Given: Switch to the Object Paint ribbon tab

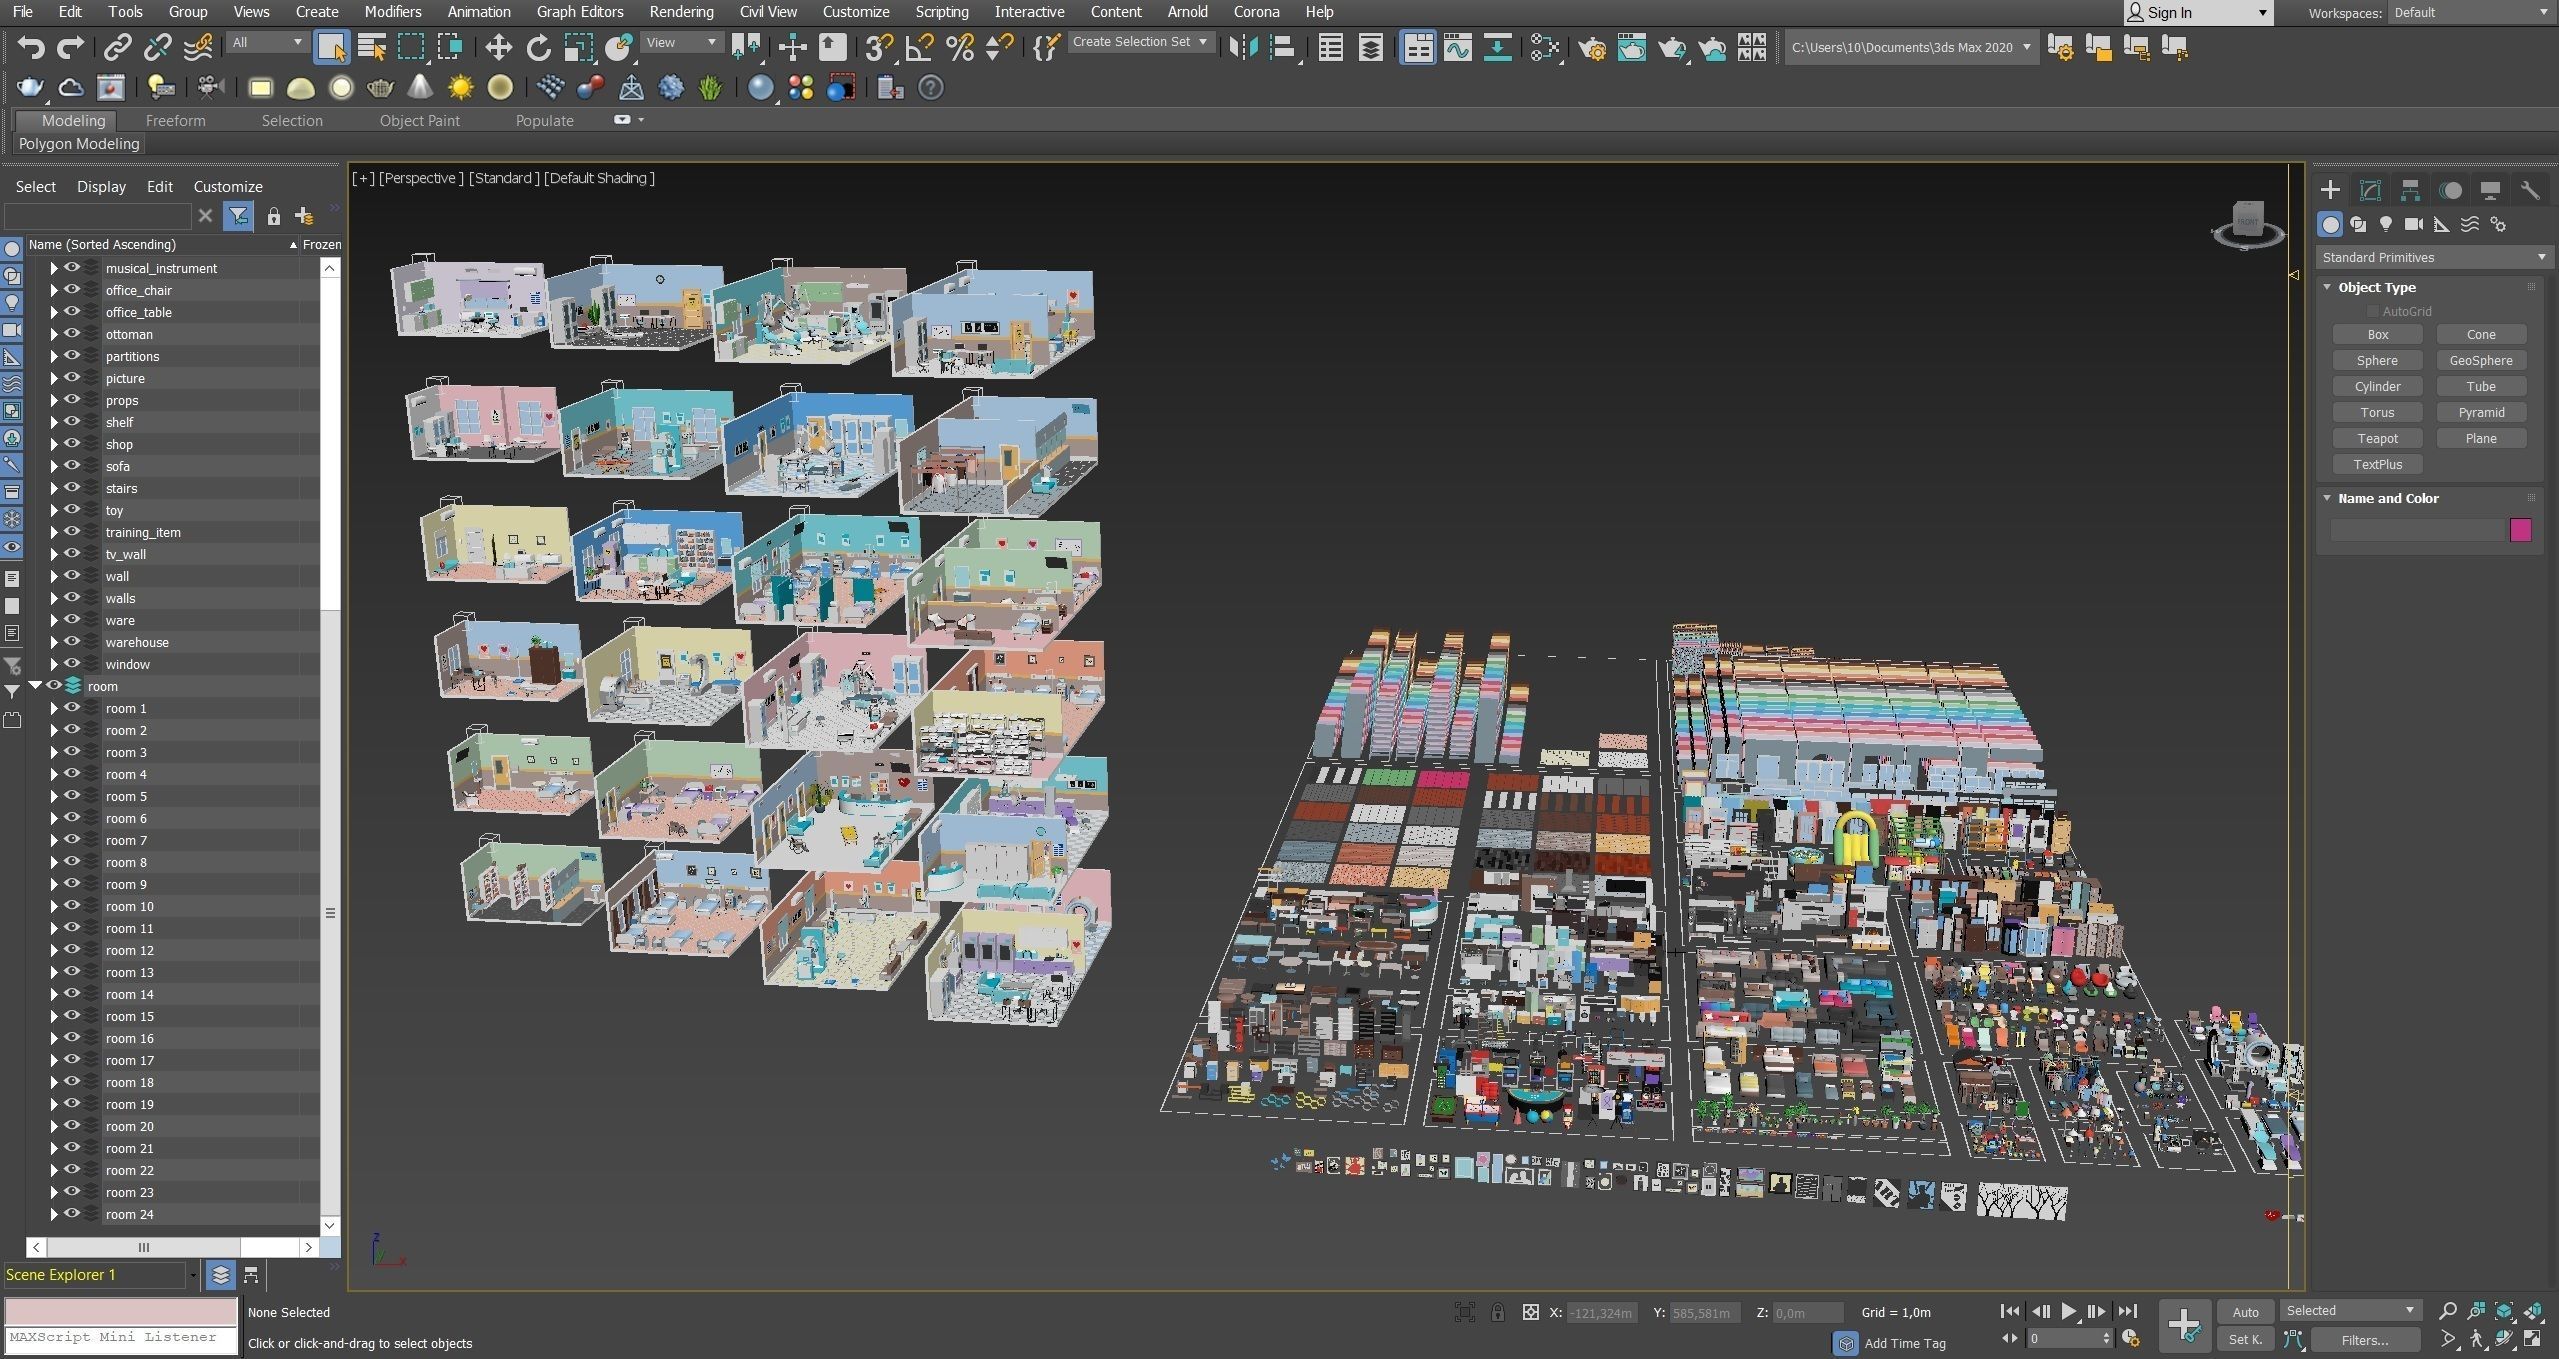Looking at the screenshot, I should coord(419,121).
